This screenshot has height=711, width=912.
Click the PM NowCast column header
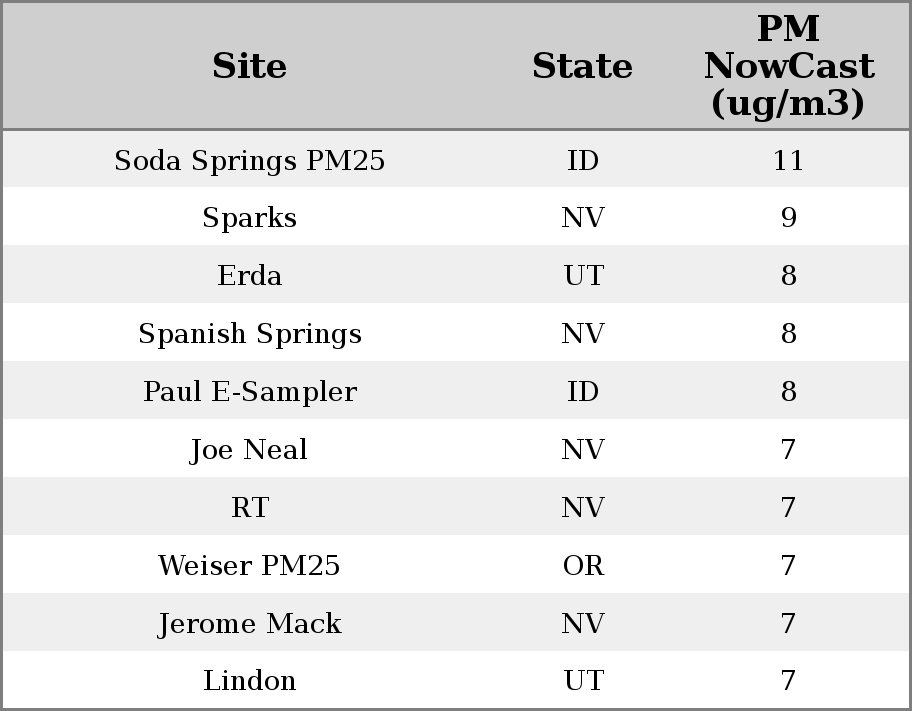788,66
